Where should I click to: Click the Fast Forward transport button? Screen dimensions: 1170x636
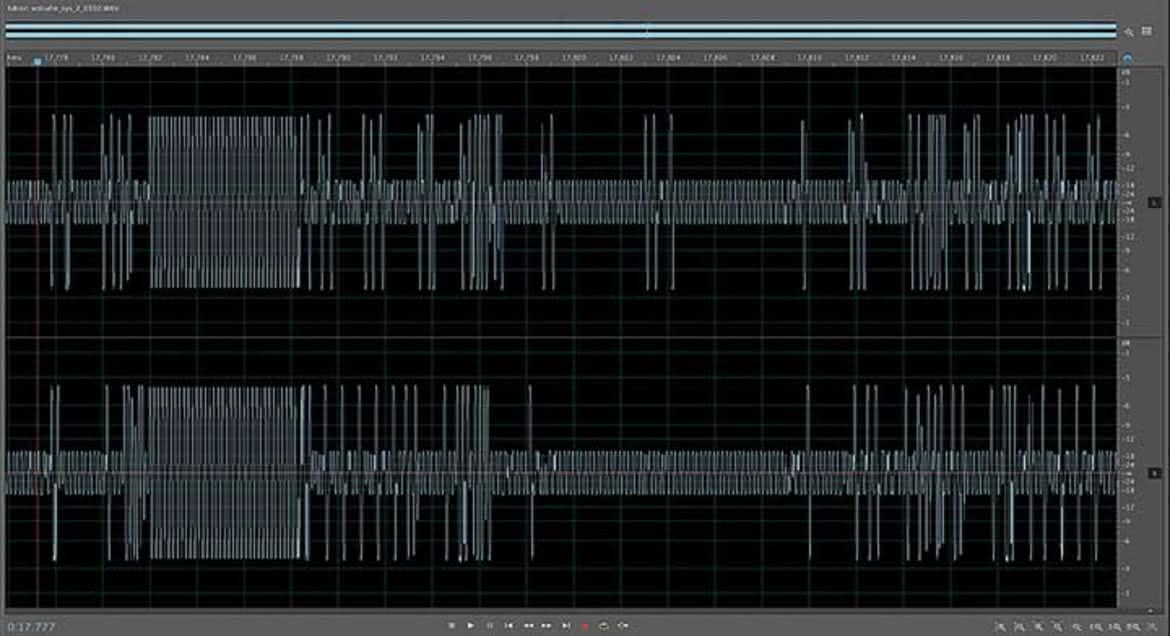tap(547, 626)
